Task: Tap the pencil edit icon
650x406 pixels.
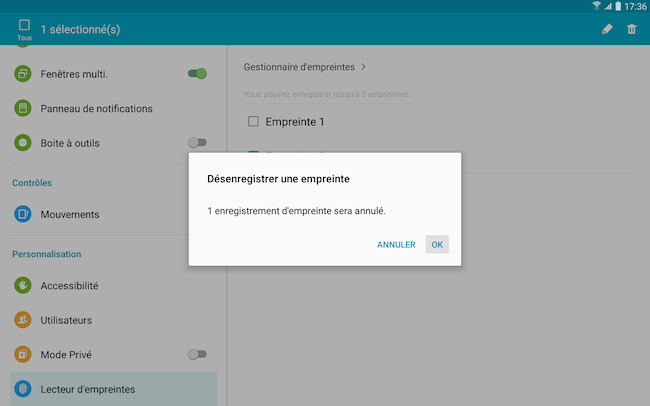Action: (x=607, y=29)
